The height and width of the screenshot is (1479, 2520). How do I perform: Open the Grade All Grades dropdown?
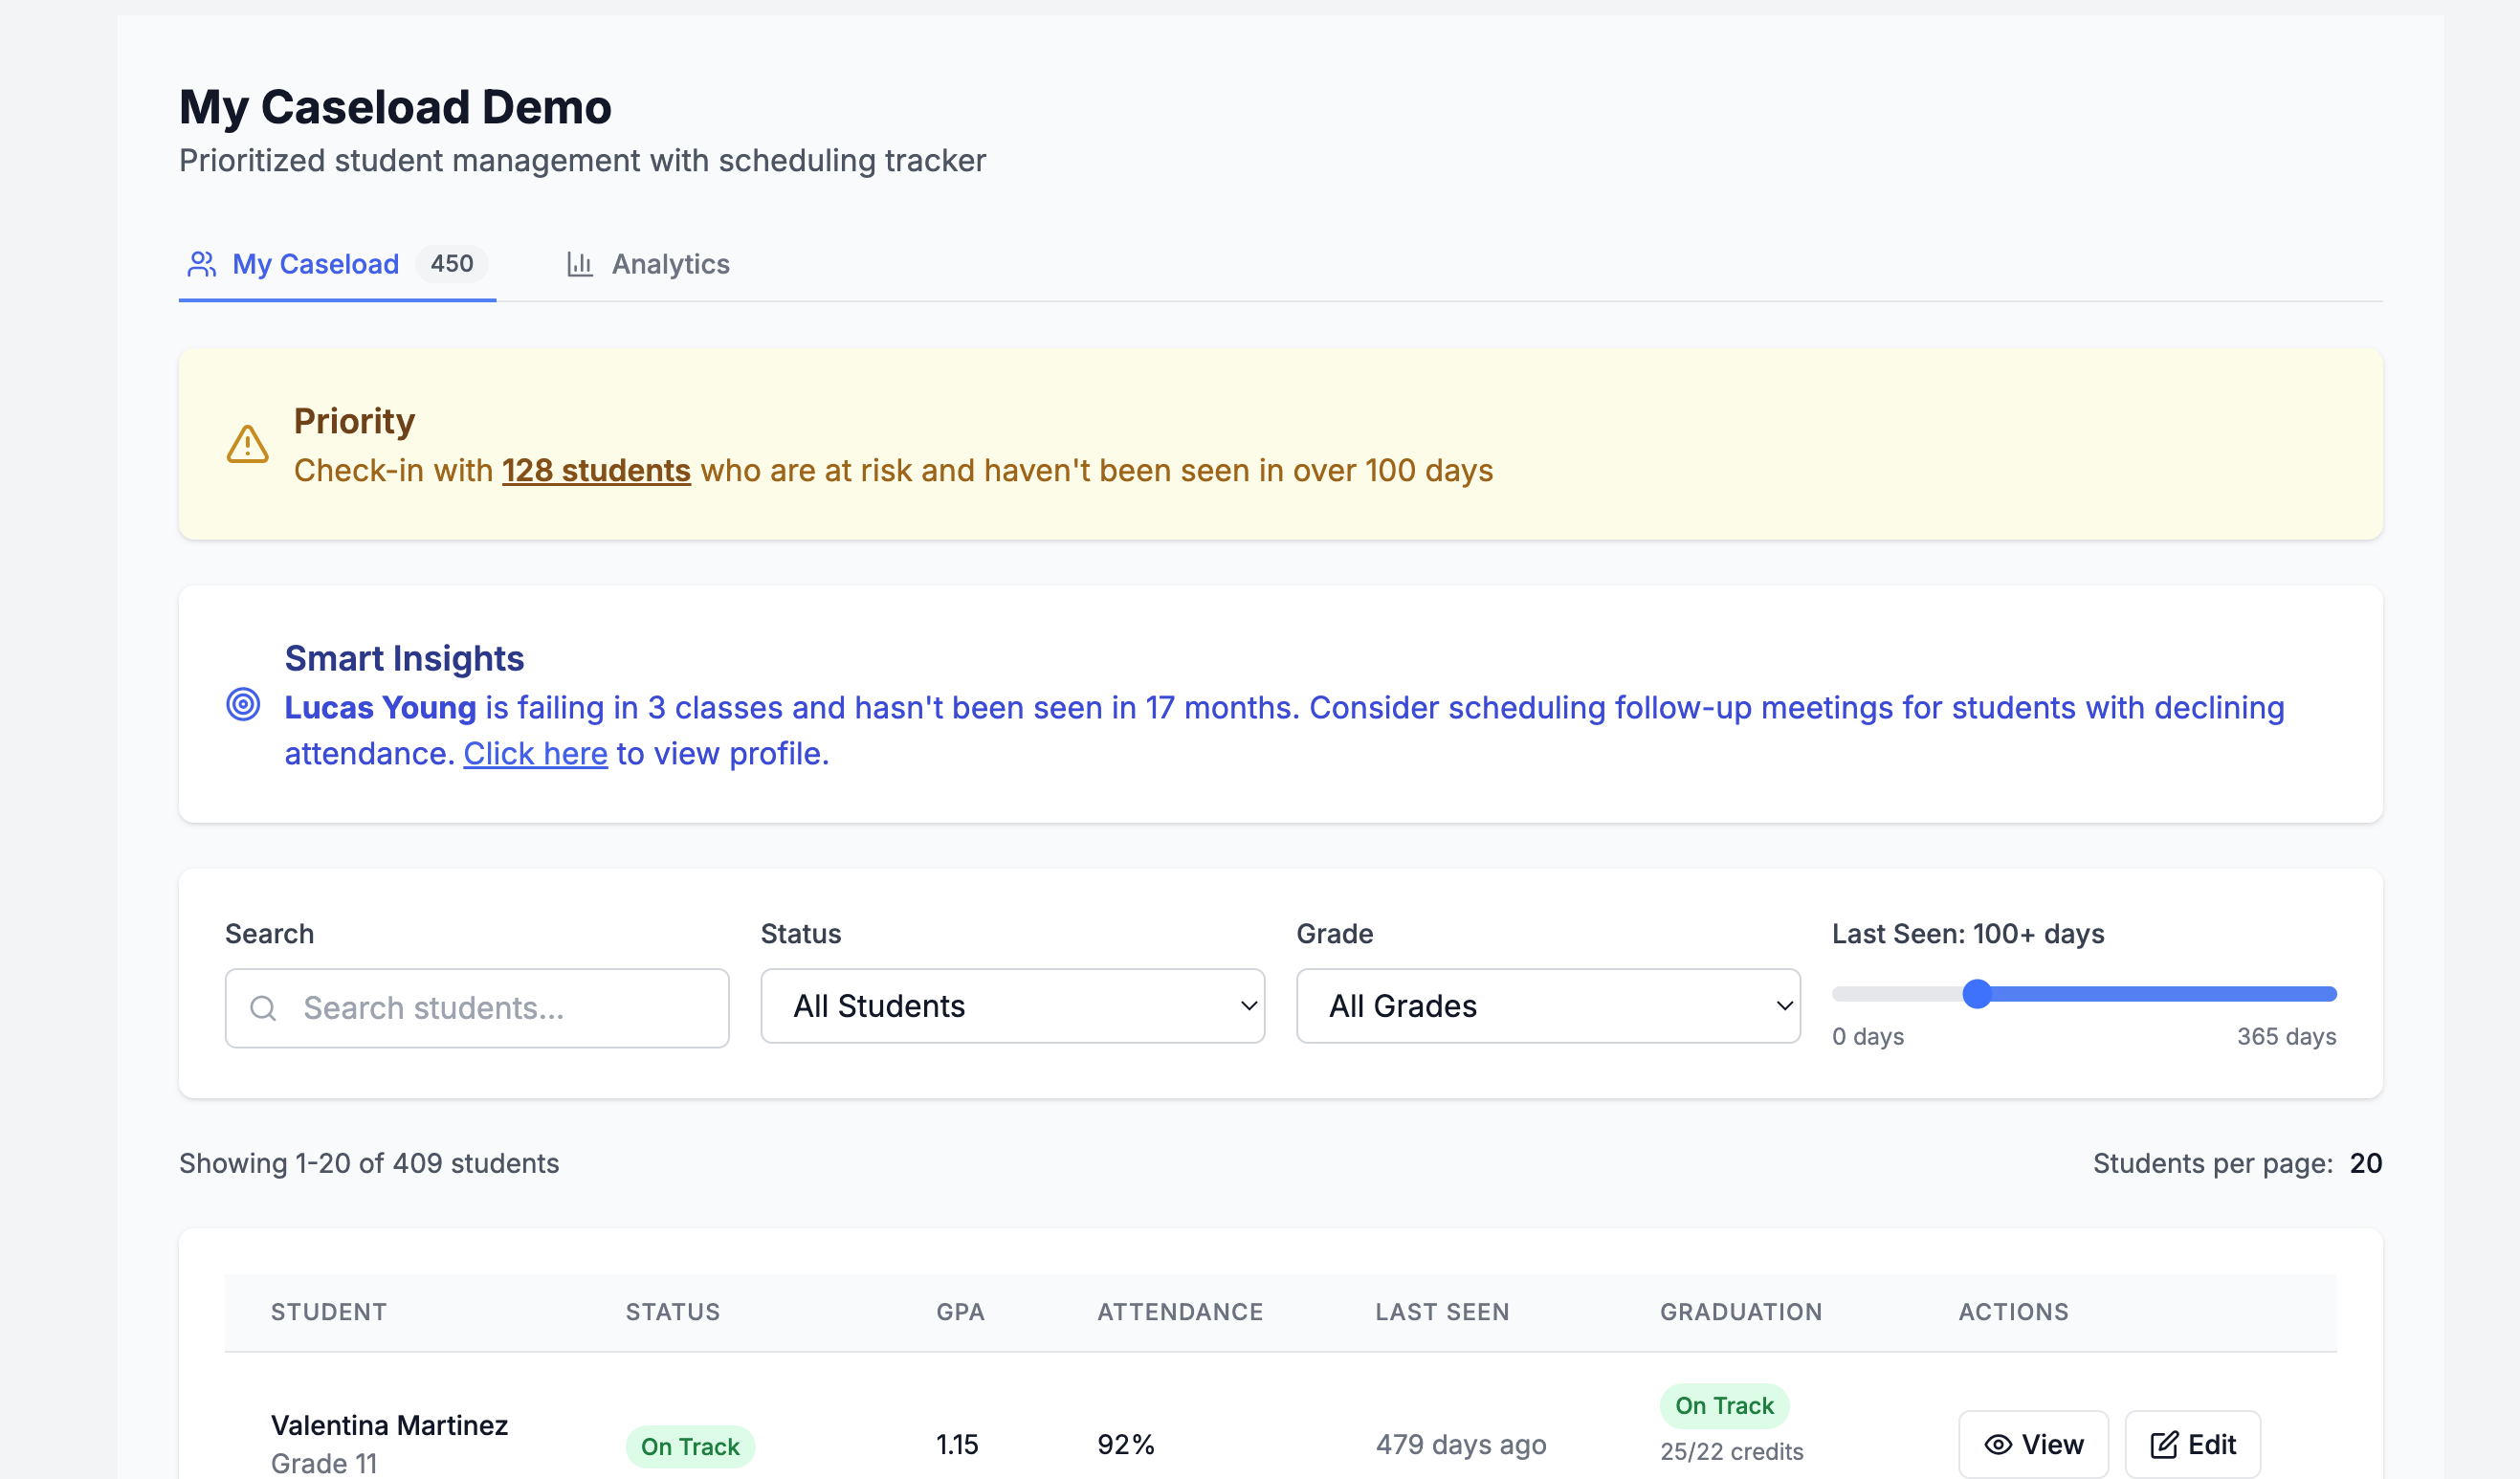click(1547, 1006)
